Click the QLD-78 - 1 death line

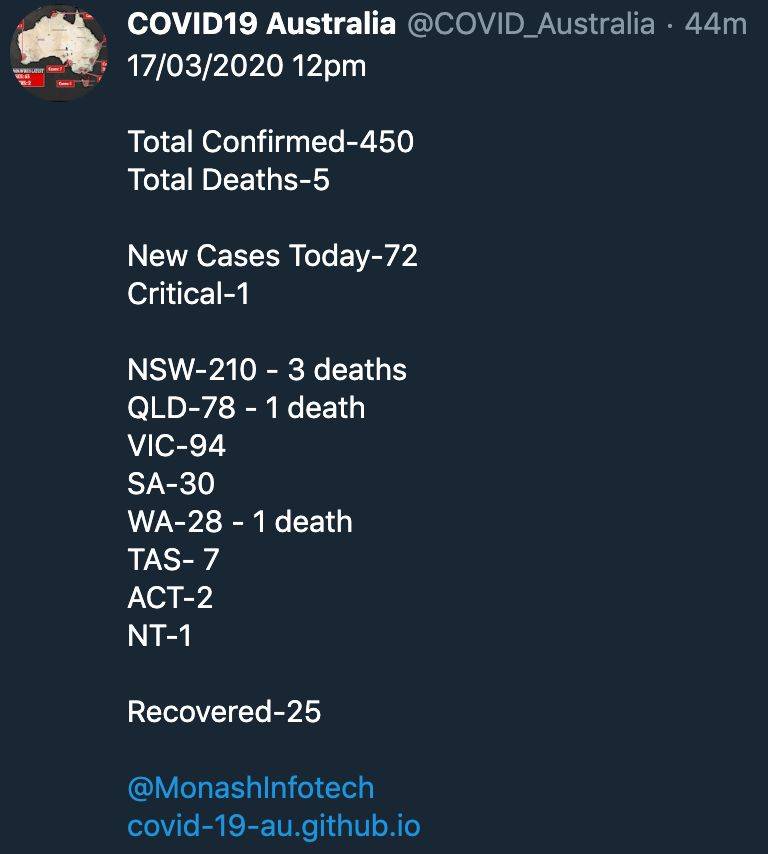(x=246, y=407)
